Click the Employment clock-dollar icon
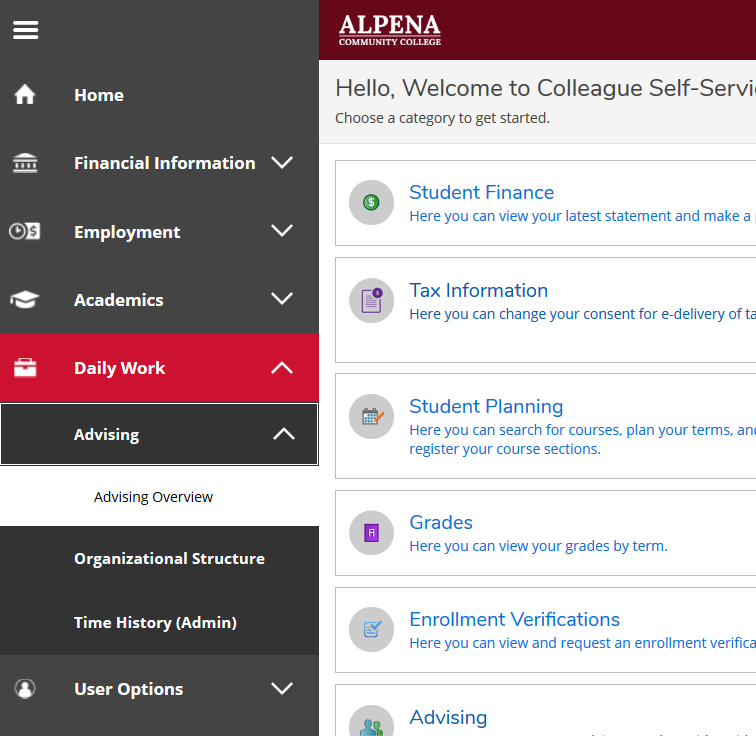Image resolution: width=756 pixels, height=736 pixels. click(x=25, y=231)
